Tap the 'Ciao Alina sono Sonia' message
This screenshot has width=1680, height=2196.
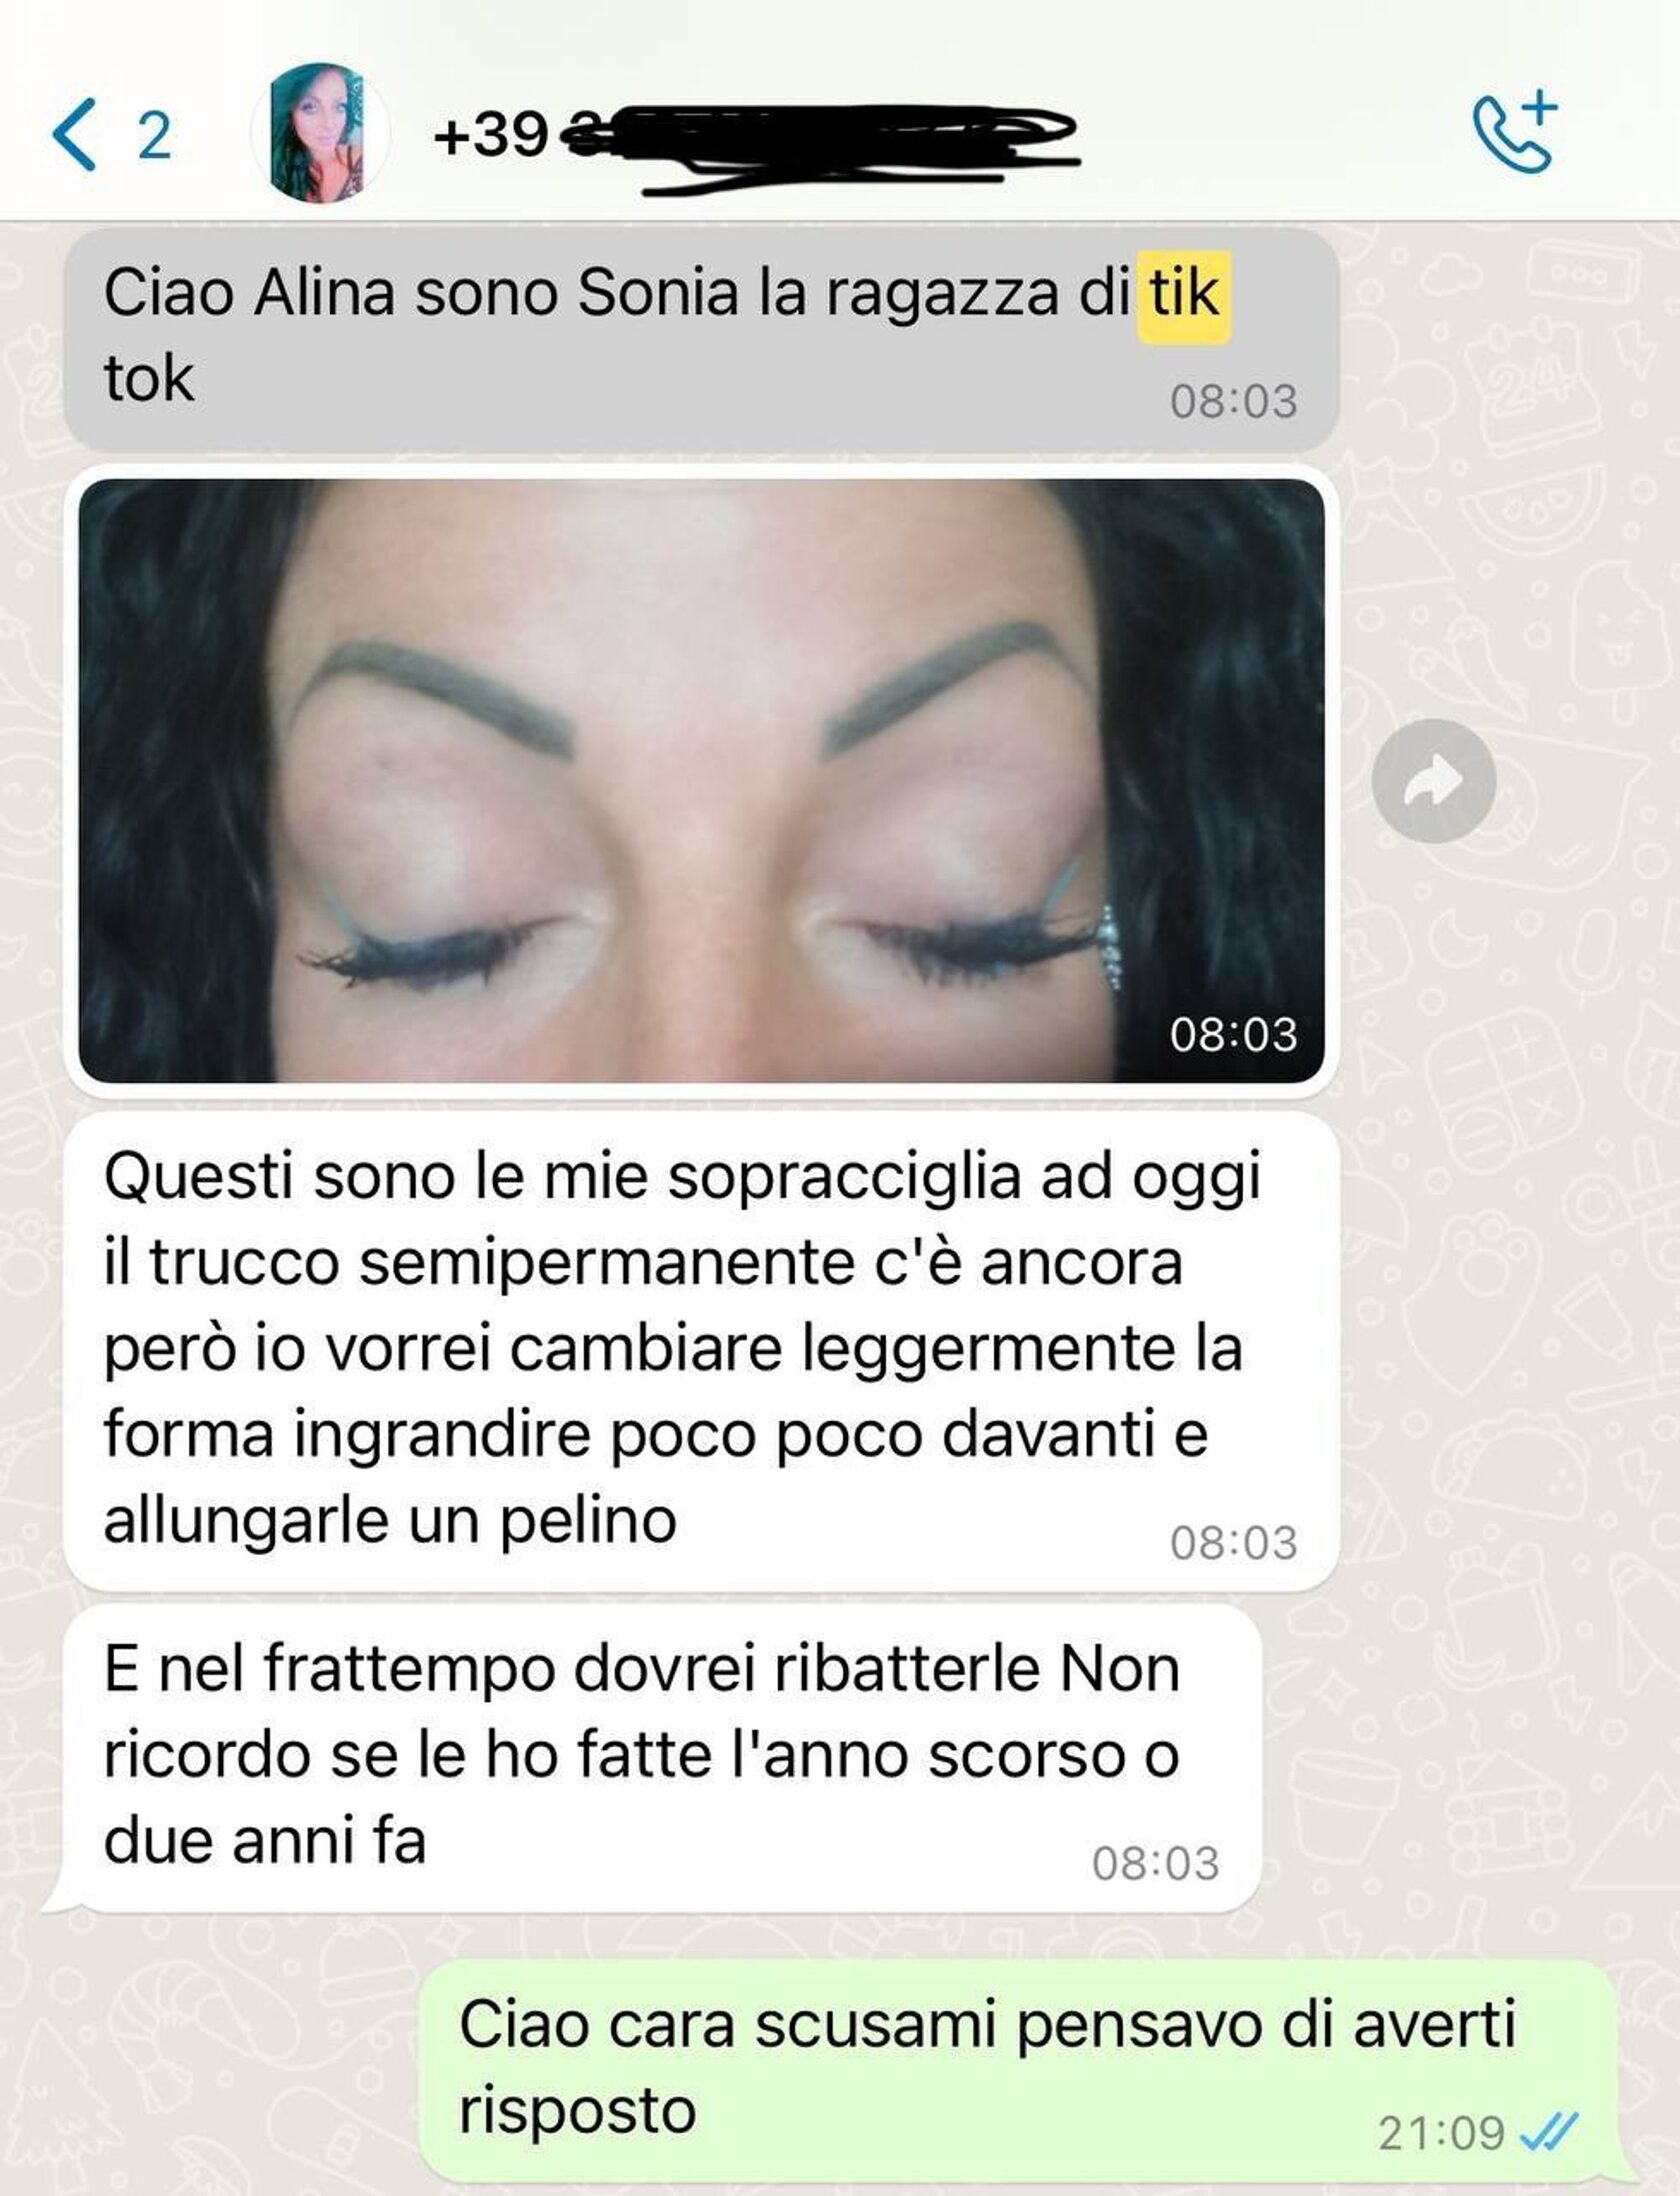pos(701,339)
